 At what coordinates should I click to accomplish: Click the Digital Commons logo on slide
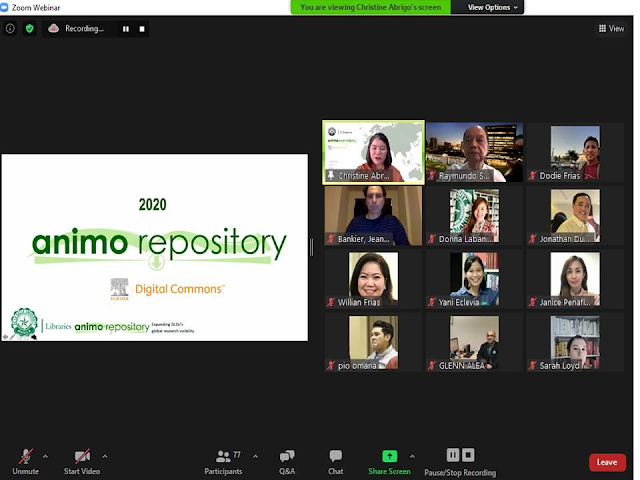point(168,289)
